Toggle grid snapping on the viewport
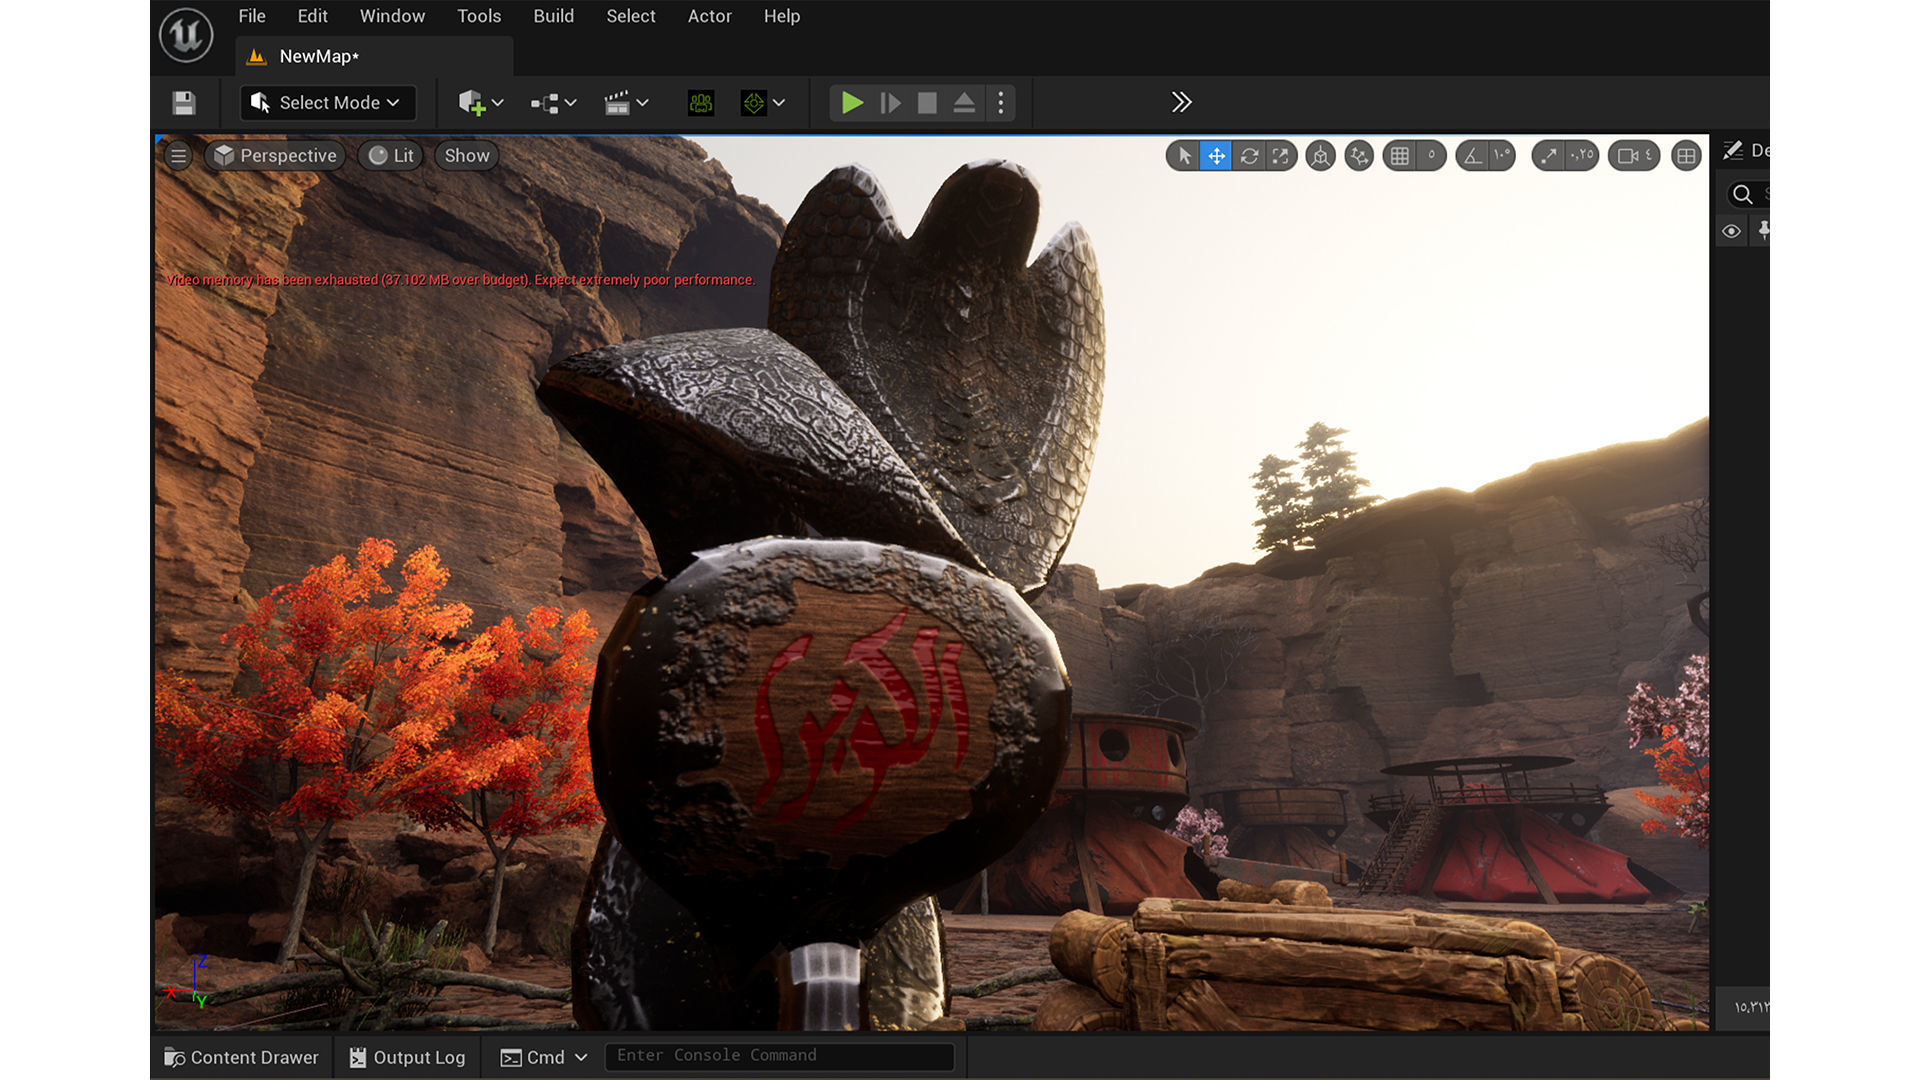The height and width of the screenshot is (1080, 1920). pyautogui.click(x=1400, y=156)
